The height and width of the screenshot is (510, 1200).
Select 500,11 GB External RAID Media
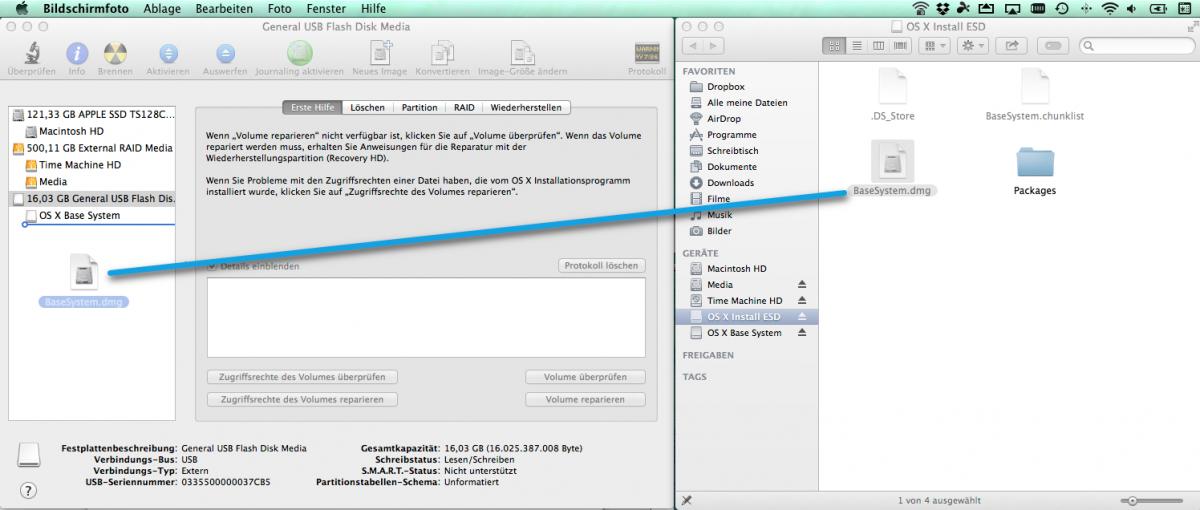coord(92,148)
